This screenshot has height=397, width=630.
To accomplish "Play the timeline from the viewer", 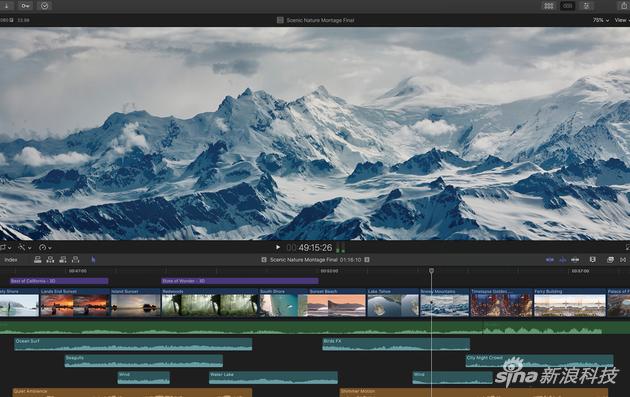I will (278, 248).
